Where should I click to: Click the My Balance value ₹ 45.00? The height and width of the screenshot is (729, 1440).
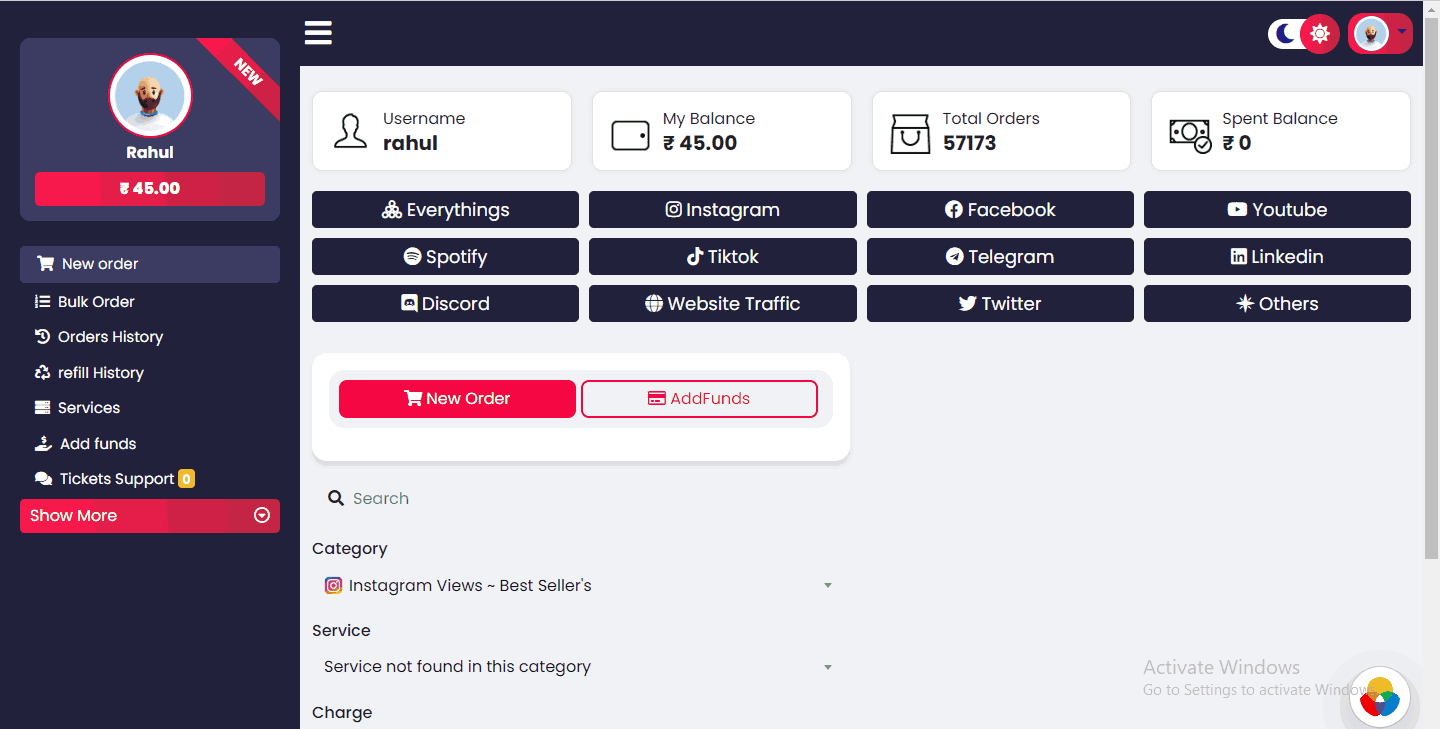(x=700, y=143)
